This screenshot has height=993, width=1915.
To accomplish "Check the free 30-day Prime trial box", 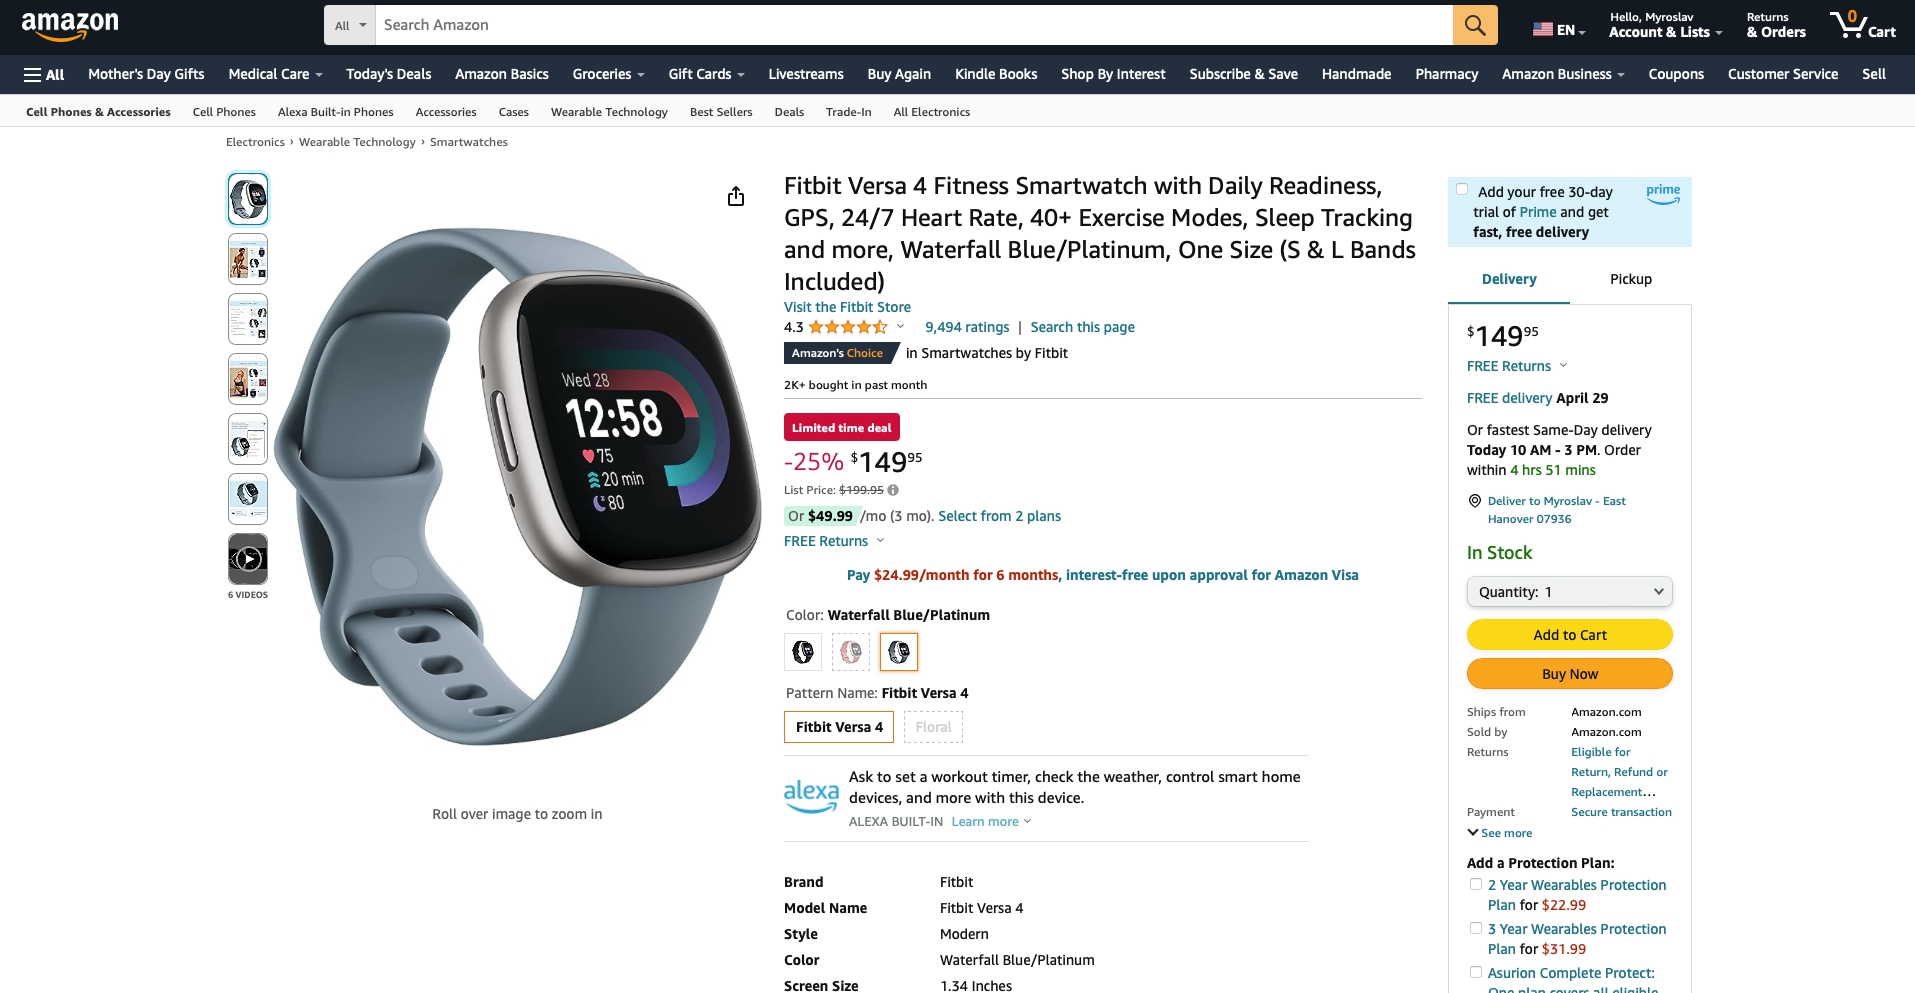I will (1462, 189).
